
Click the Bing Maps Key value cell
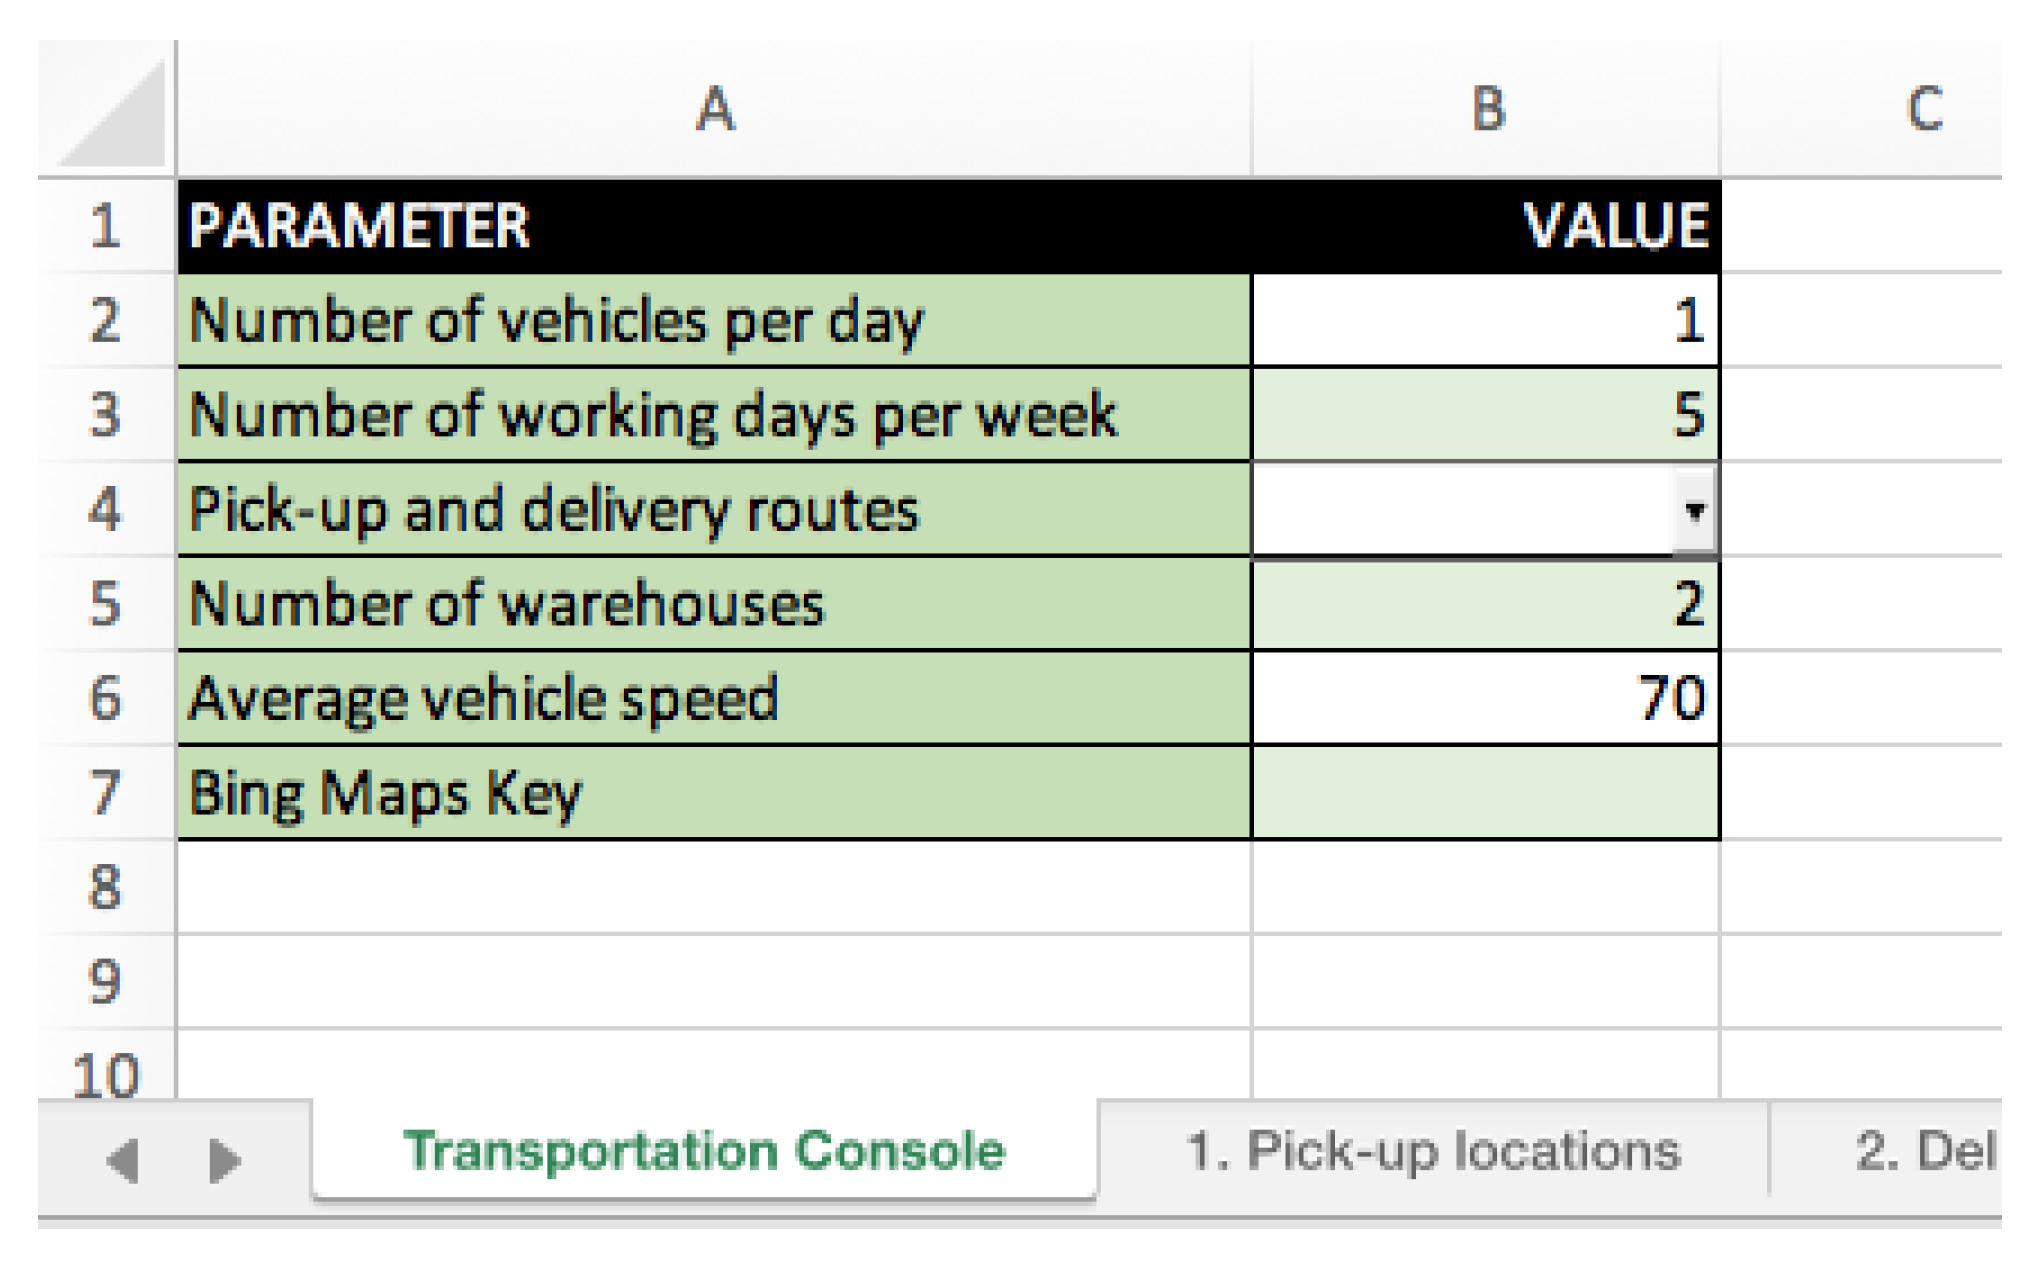coord(1485,794)
